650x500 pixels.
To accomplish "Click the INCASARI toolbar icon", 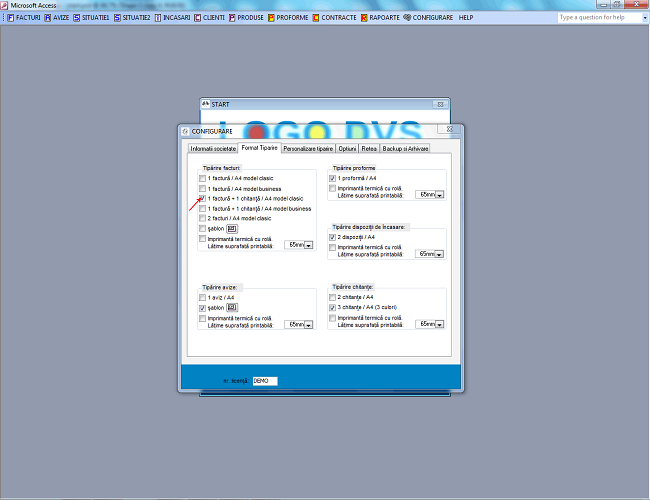I will (x=158, y=17).
